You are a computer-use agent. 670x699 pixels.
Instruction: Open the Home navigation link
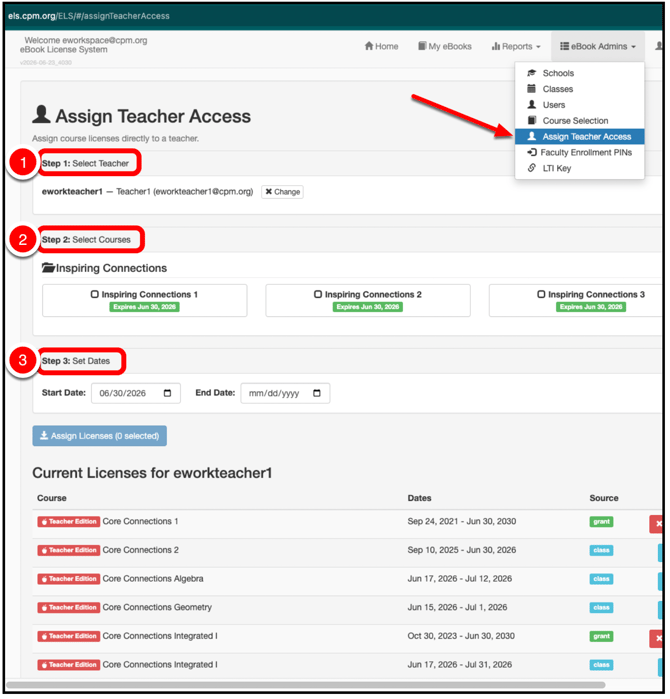pos(383,46)
